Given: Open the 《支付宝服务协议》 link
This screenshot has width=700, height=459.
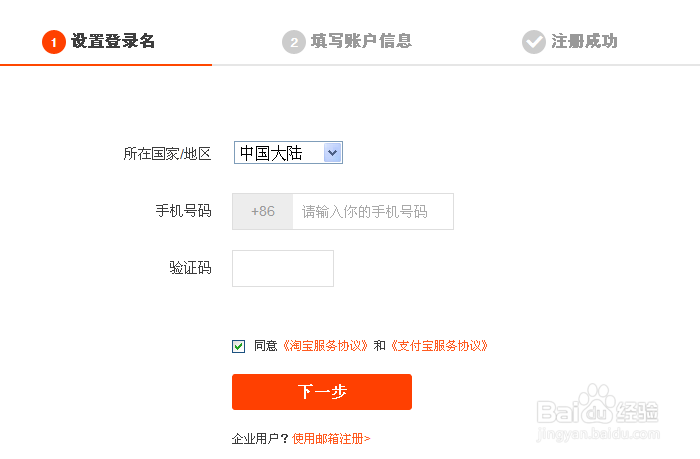Looking at the screenshot, I should [438, 346].
